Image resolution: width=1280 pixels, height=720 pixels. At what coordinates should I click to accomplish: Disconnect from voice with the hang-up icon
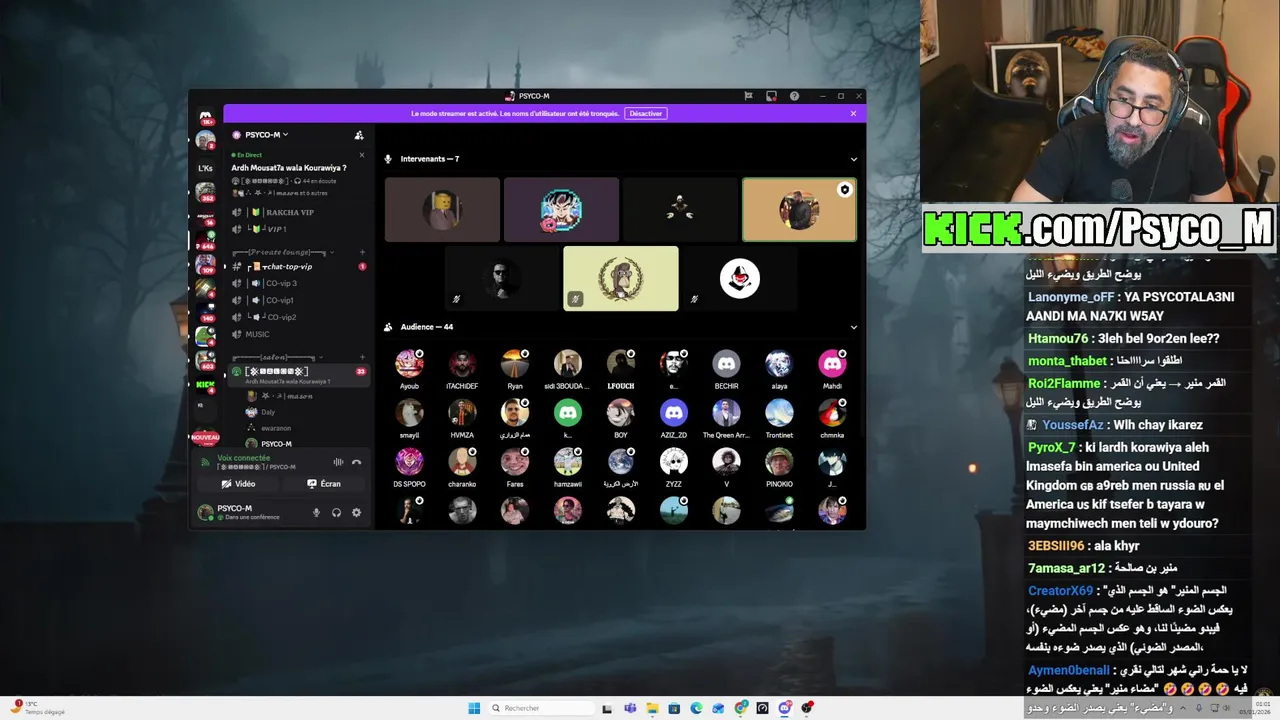(x=356, y=462)
